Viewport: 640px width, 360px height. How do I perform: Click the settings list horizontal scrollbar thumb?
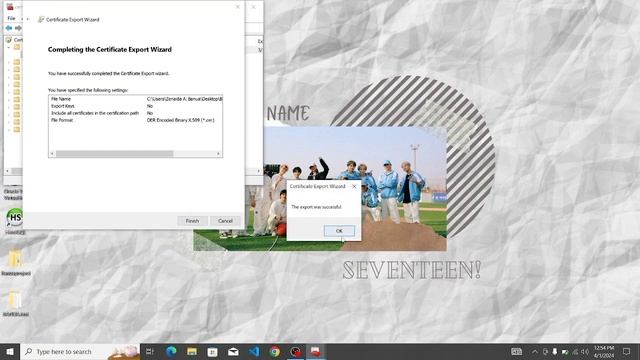[x=115, y=154]
